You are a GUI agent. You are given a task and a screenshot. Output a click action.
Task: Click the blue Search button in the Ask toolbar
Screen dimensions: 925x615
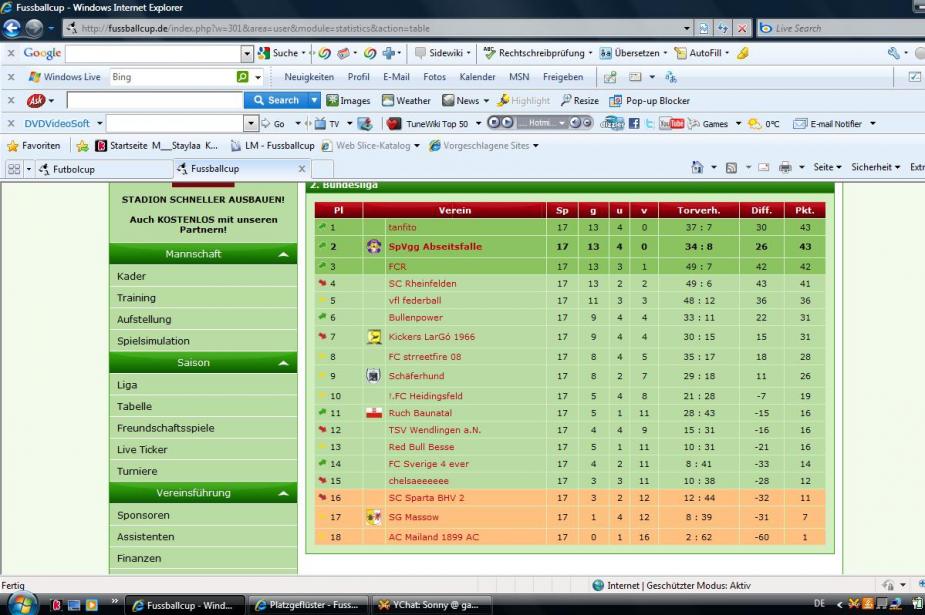click(276, 100)
